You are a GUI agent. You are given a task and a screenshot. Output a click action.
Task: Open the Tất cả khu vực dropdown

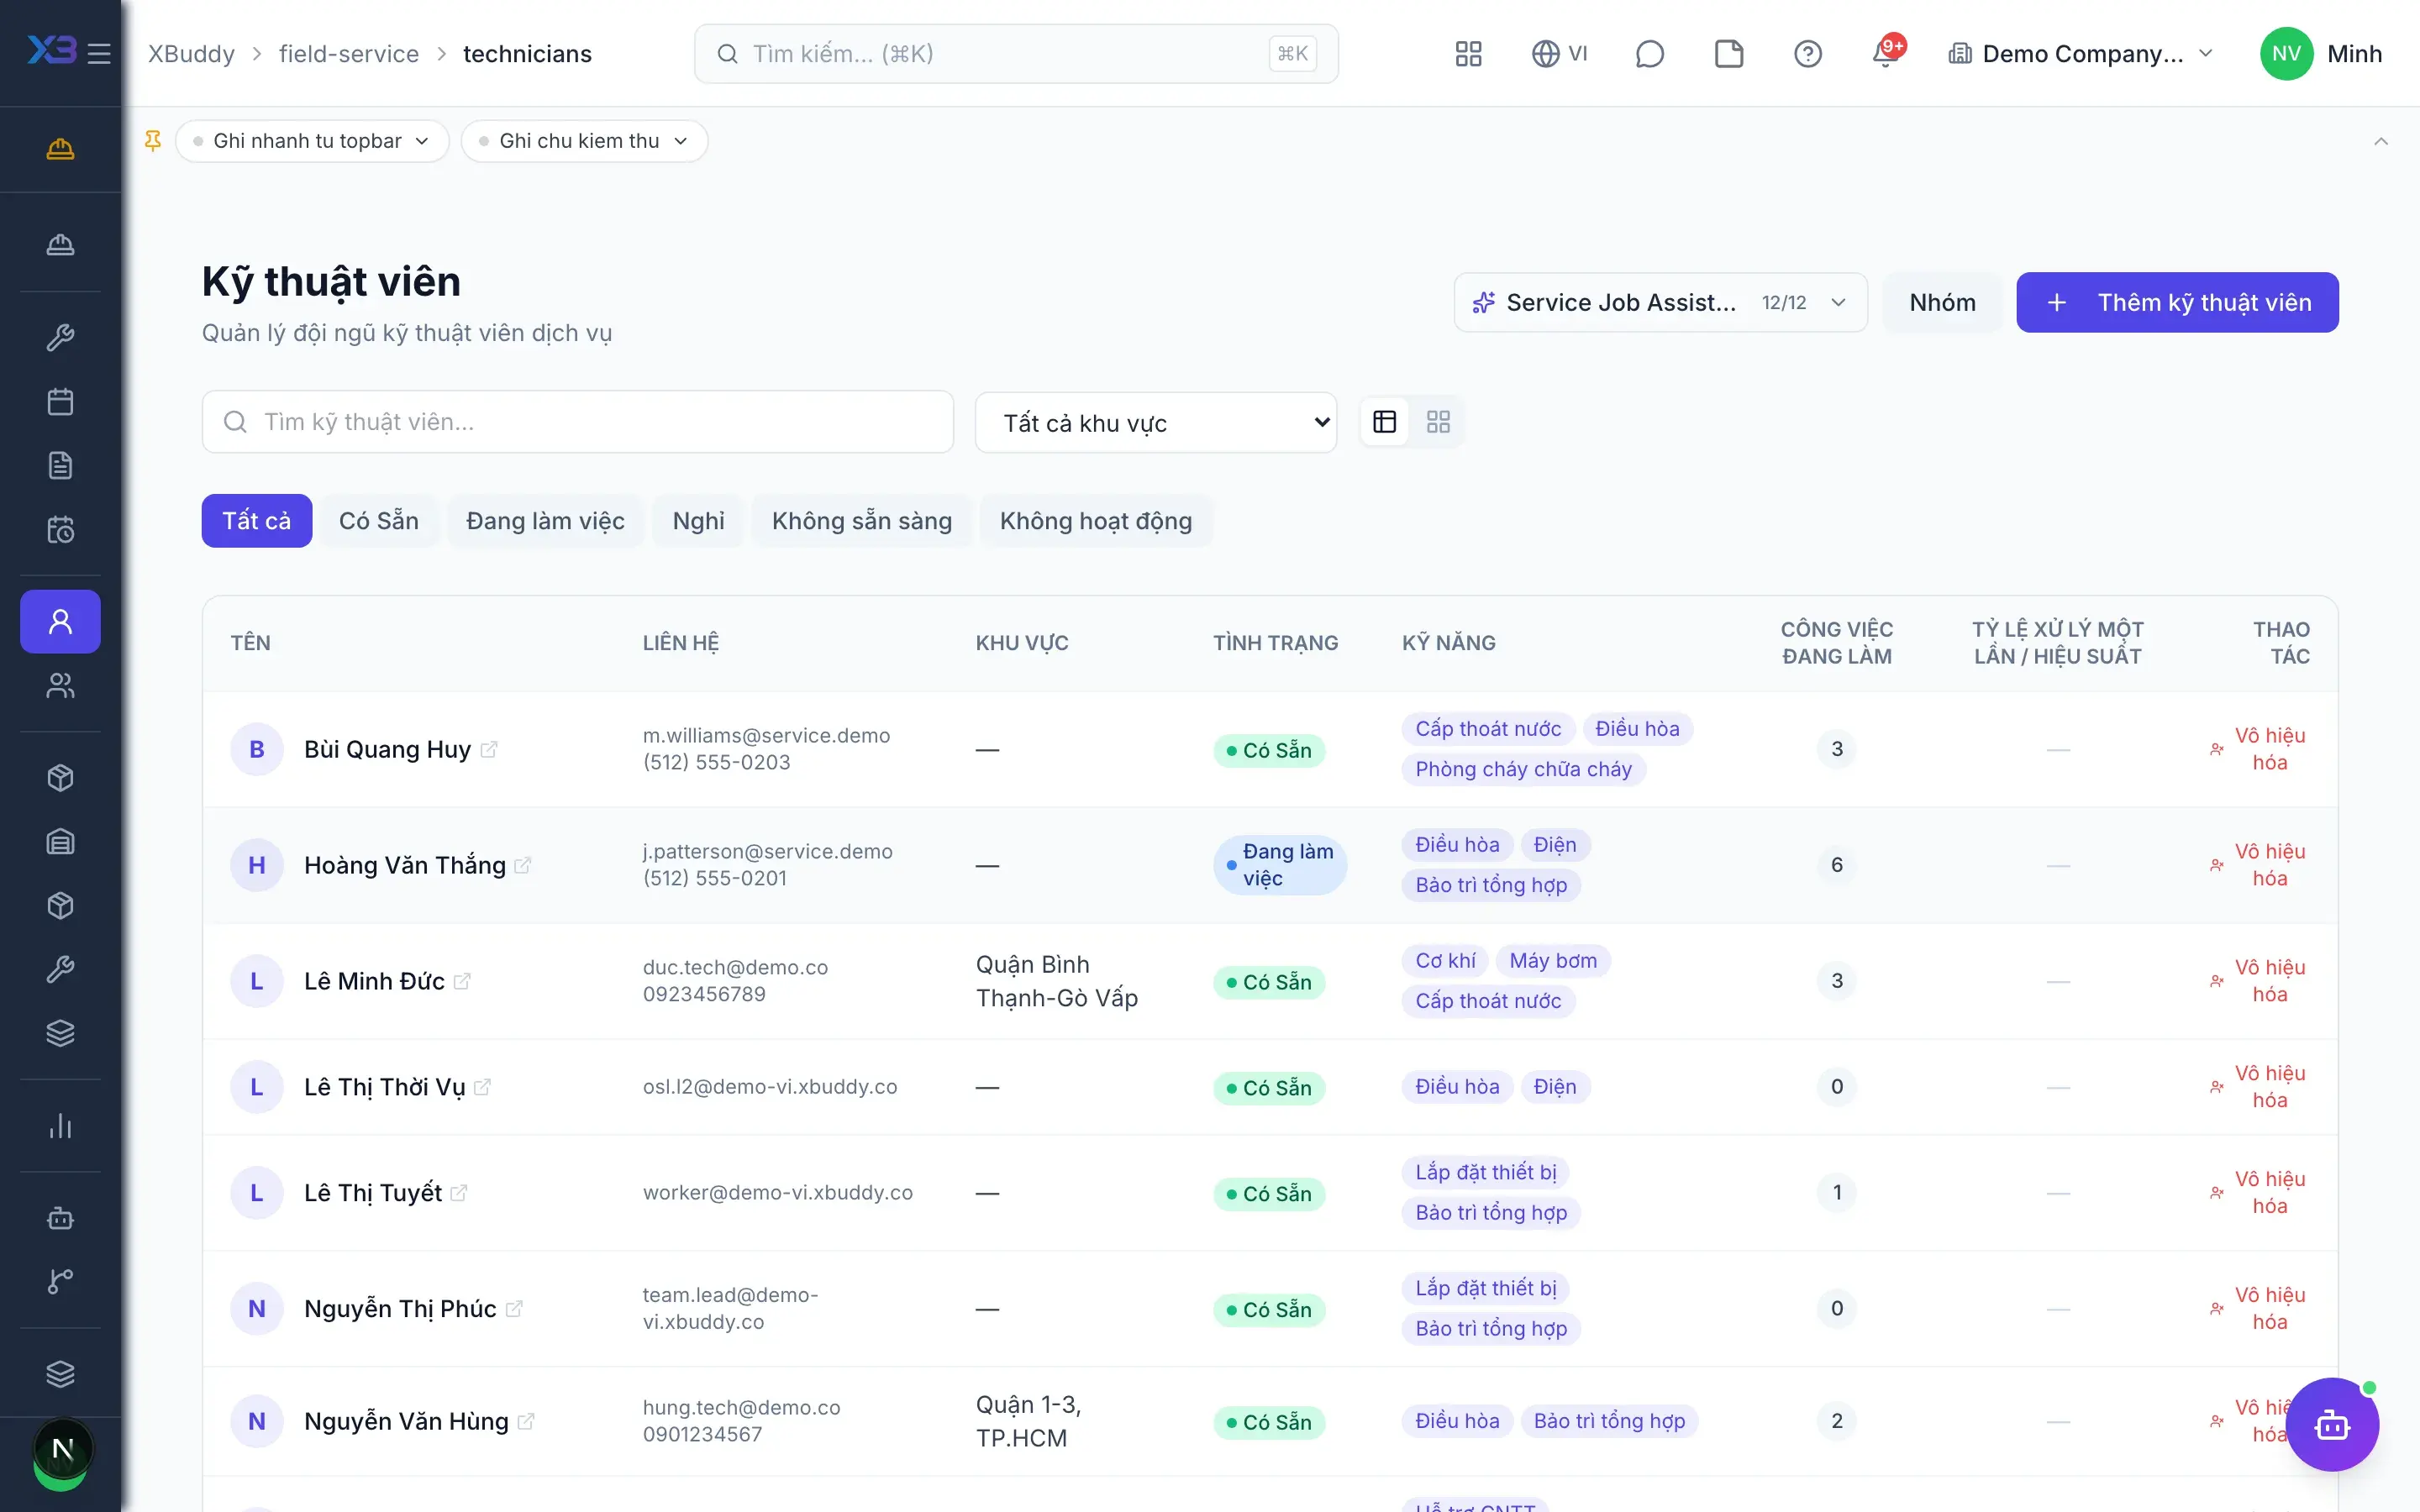click(1155, 423)
